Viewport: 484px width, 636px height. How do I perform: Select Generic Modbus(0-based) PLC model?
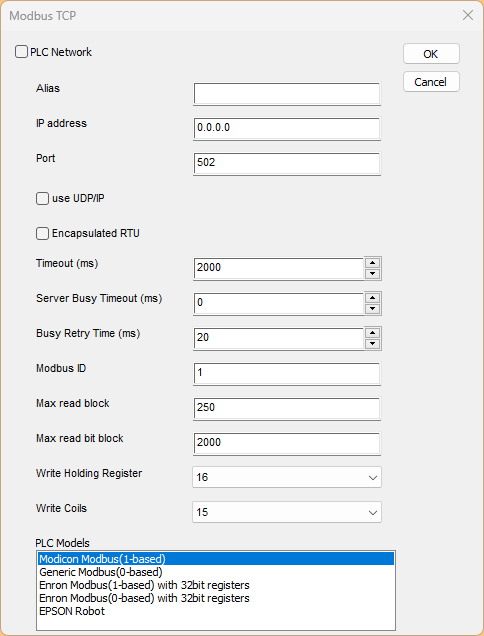pos(101,572)
